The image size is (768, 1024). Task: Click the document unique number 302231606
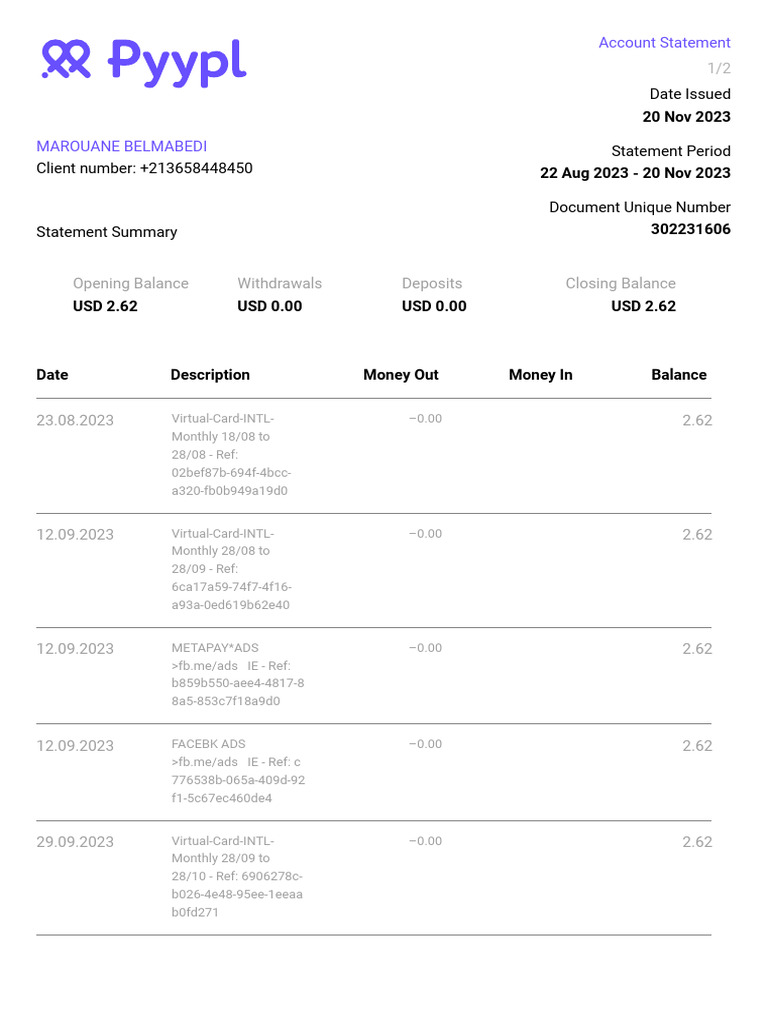coord(690,229)
